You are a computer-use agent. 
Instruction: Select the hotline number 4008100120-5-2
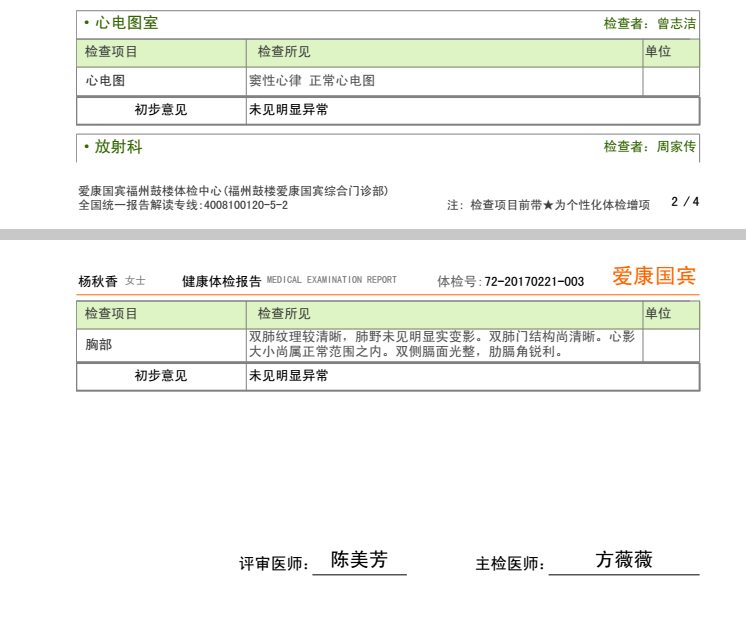pyautogui.click(x=246, y=205)
